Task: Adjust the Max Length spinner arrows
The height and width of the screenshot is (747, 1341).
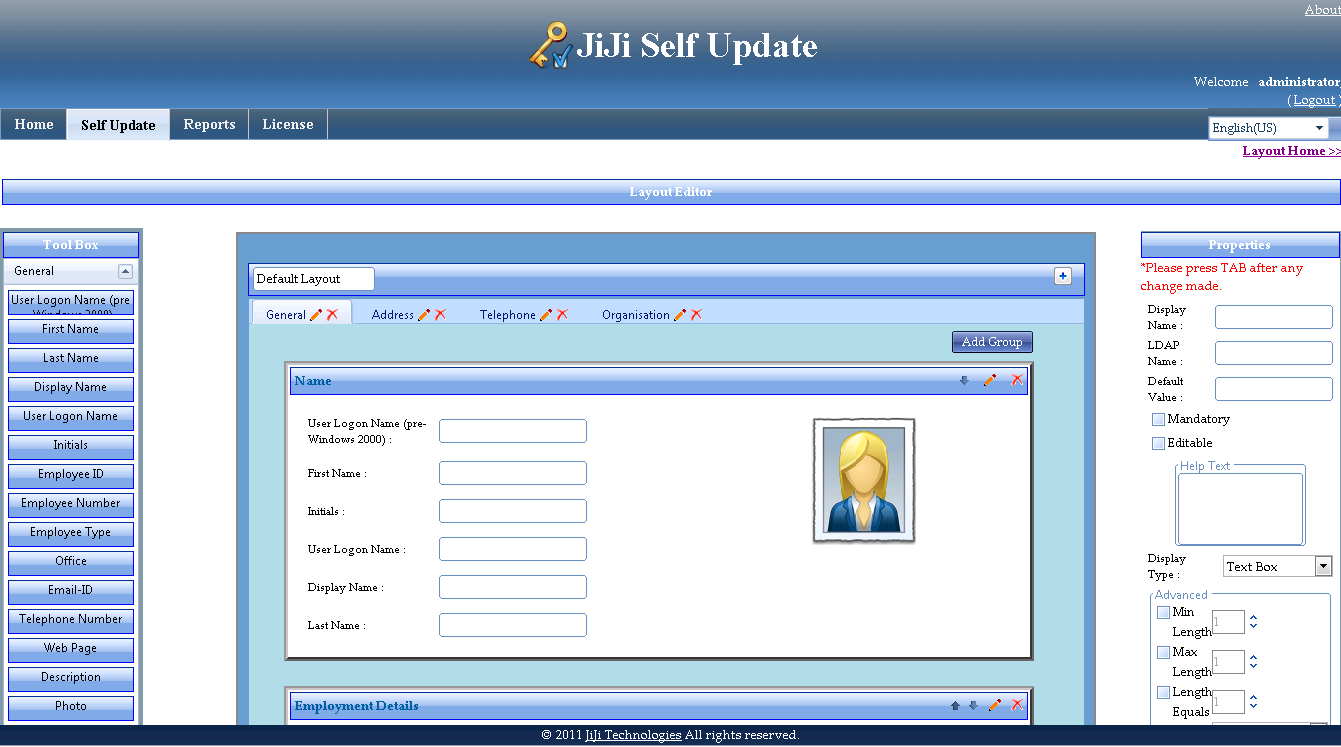Action: (1253, 662)
